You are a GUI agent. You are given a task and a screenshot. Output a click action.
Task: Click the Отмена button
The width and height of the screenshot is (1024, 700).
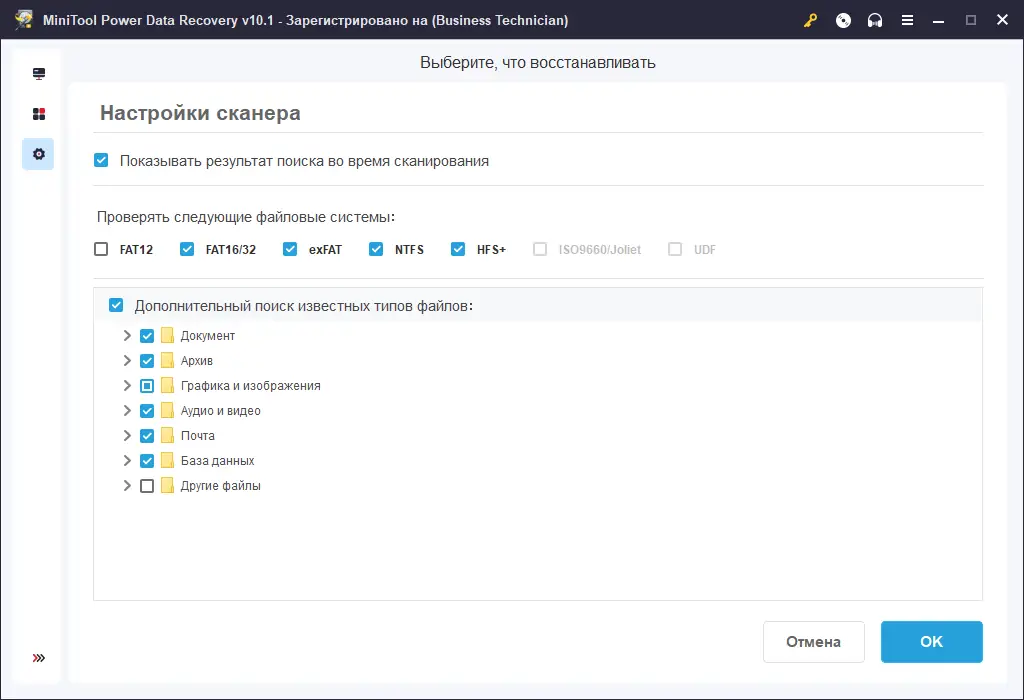click(814, 642)
